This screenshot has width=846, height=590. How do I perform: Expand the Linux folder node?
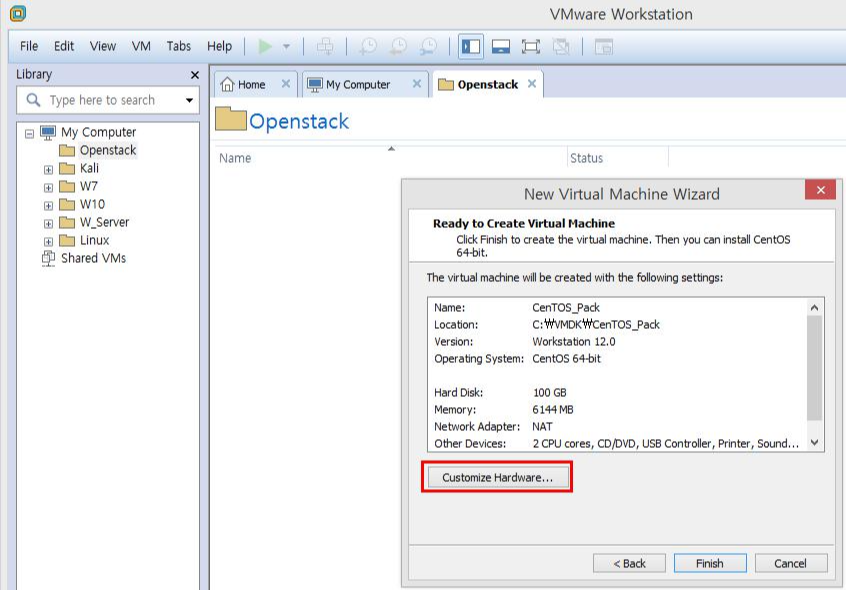click(49, 242)
